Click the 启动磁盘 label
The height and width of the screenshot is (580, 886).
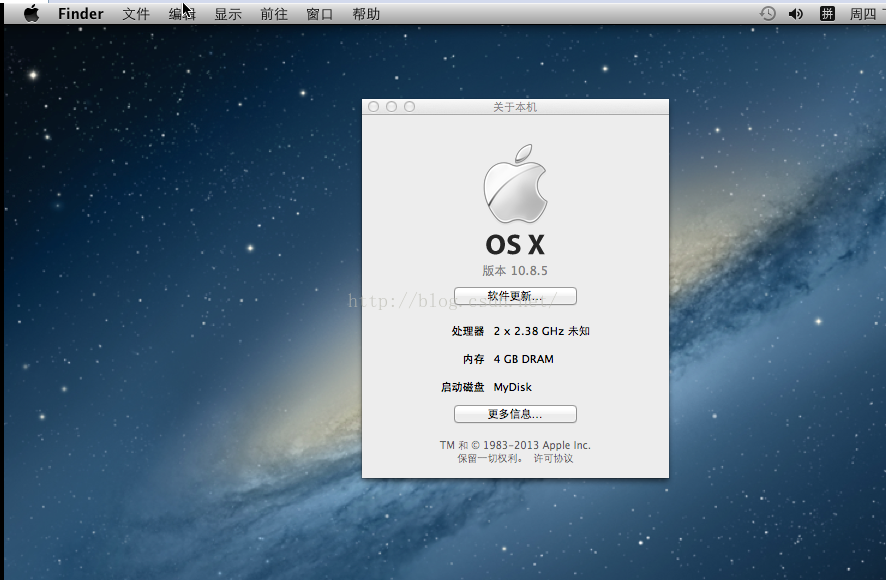pyautogui.click(x=463, y=387)
